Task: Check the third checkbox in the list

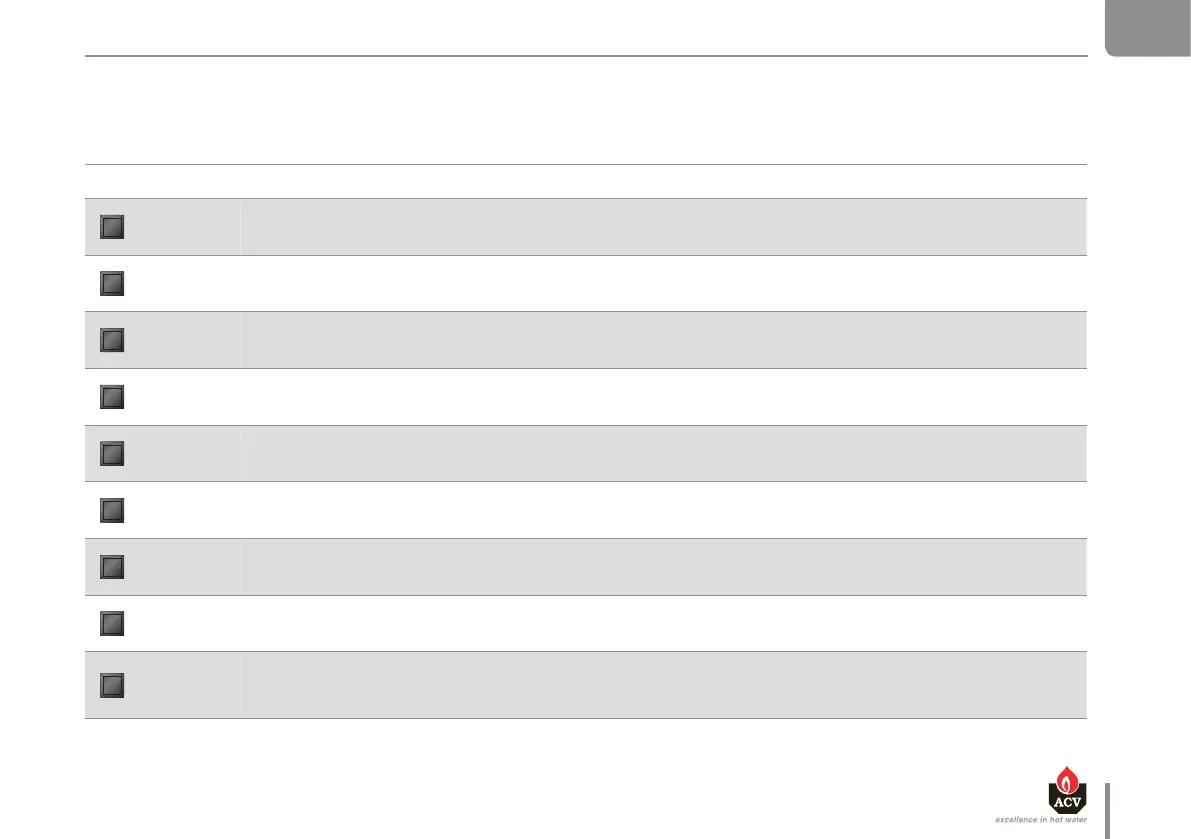Action: [112, 340]
